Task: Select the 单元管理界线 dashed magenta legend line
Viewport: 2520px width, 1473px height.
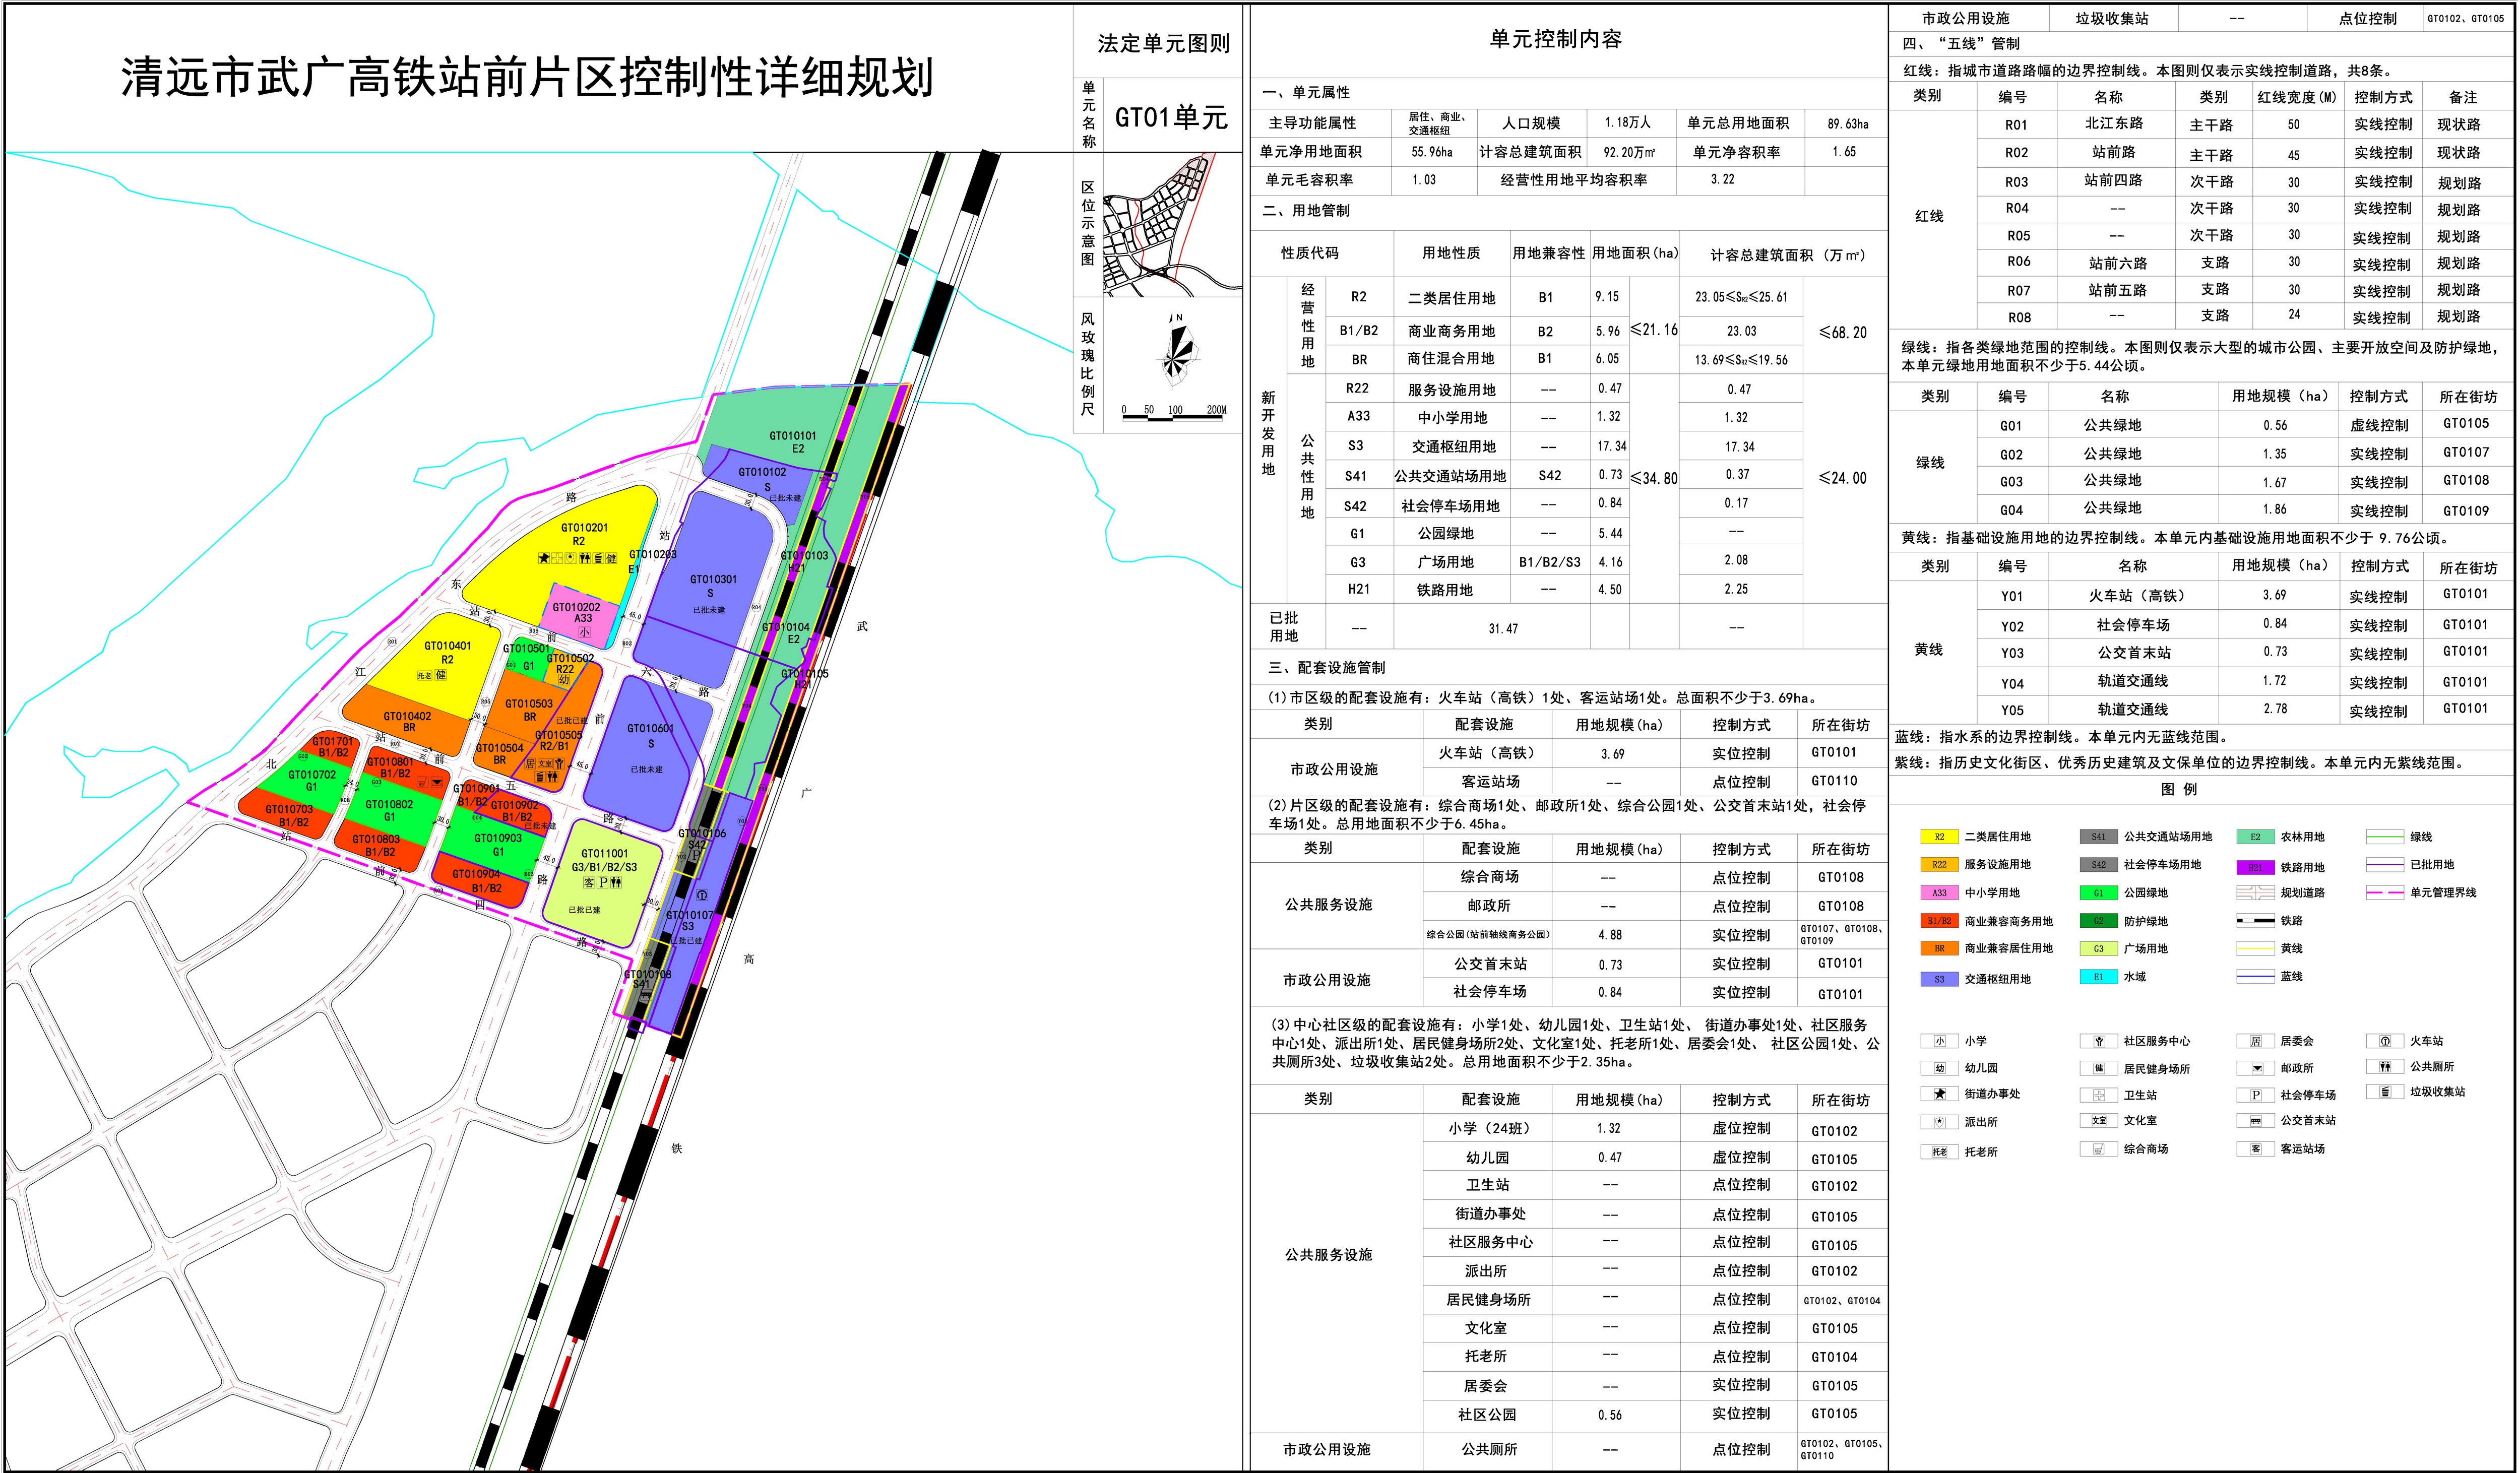Action: (2385, 893)
